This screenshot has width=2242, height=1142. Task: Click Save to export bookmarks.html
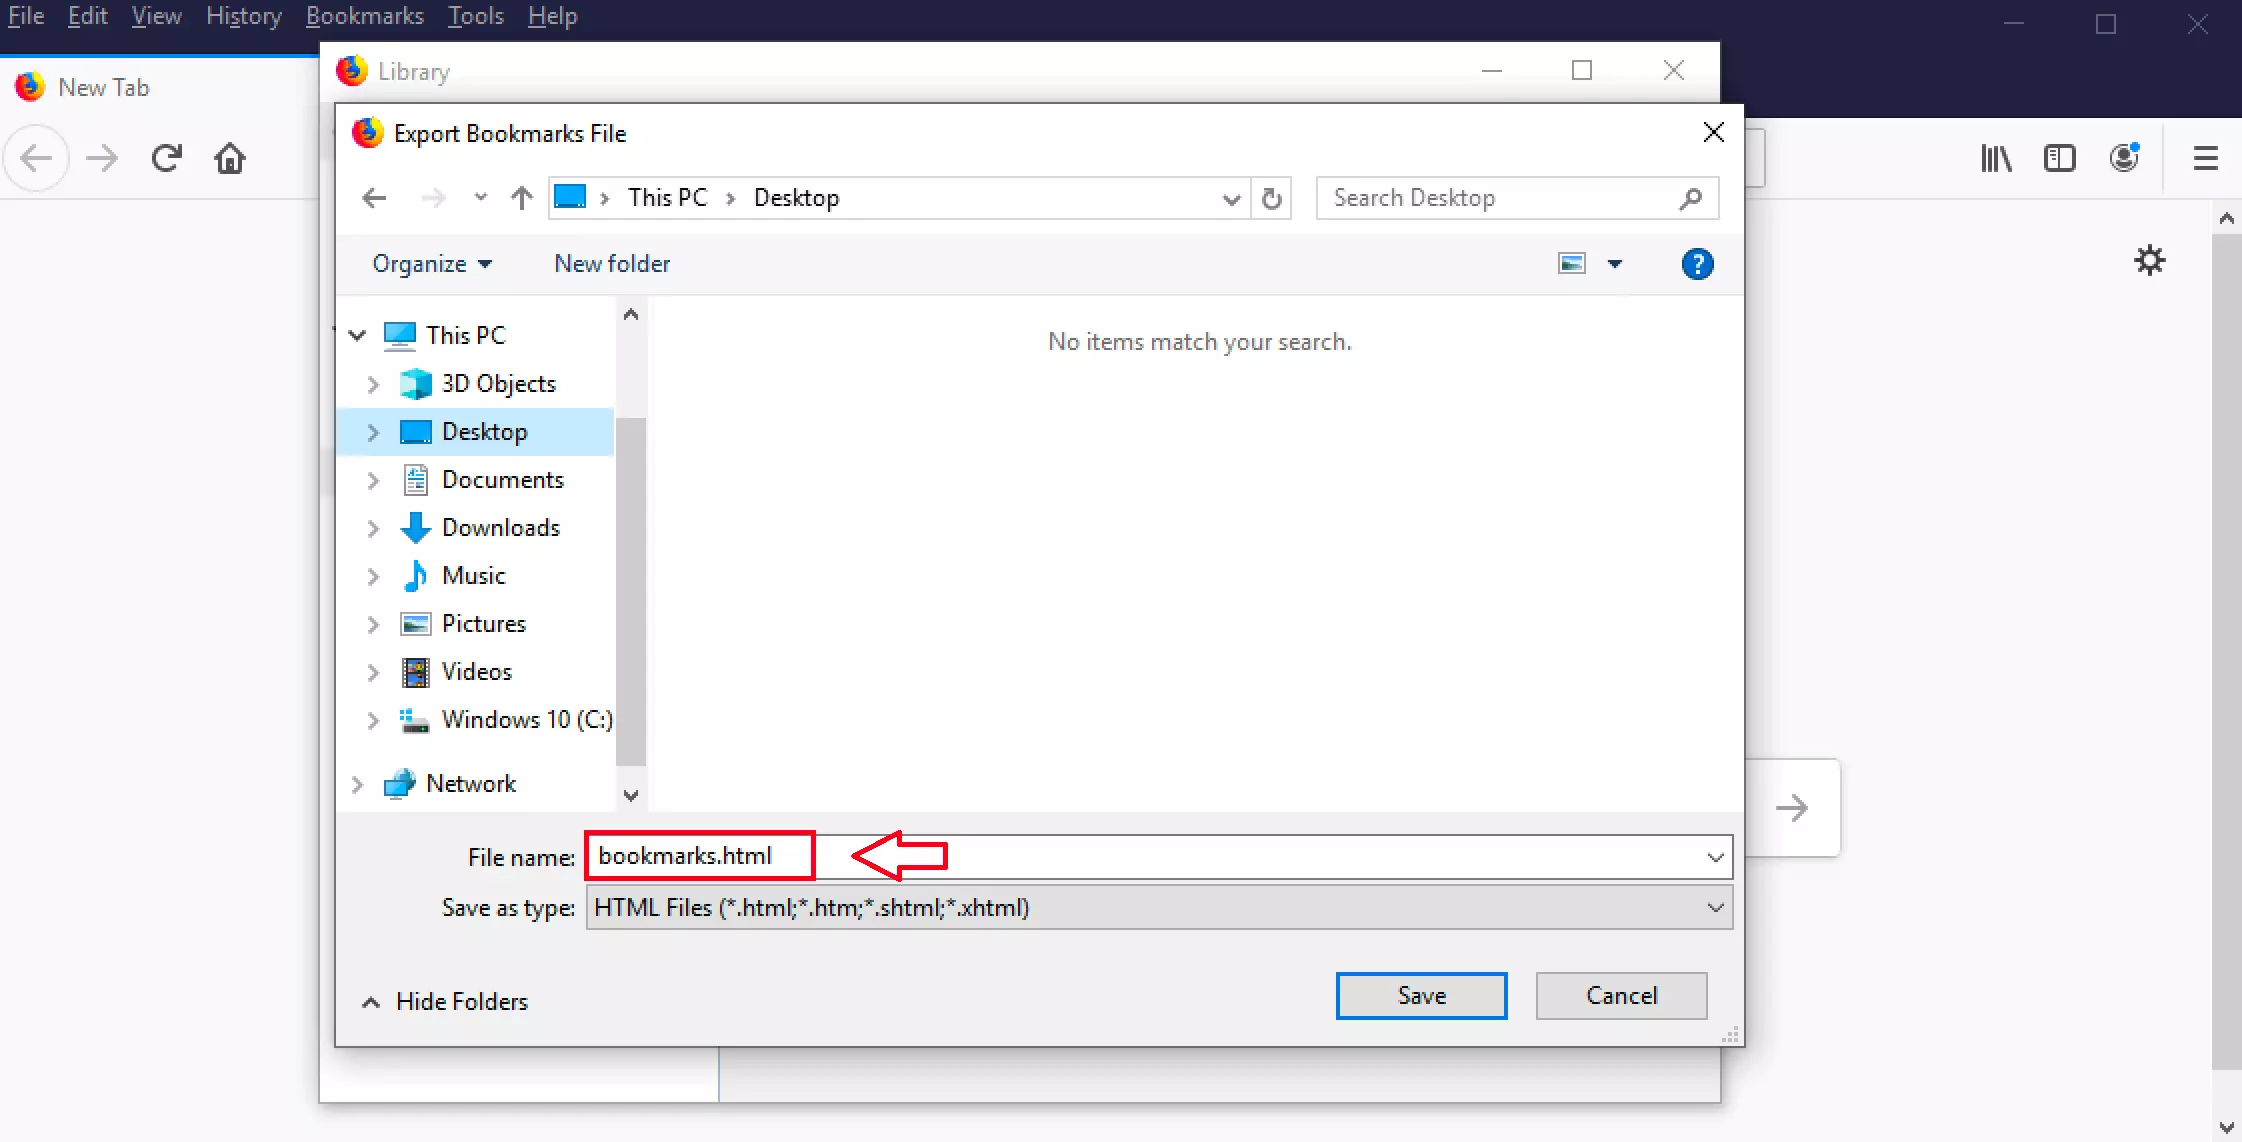(1421, 995)
